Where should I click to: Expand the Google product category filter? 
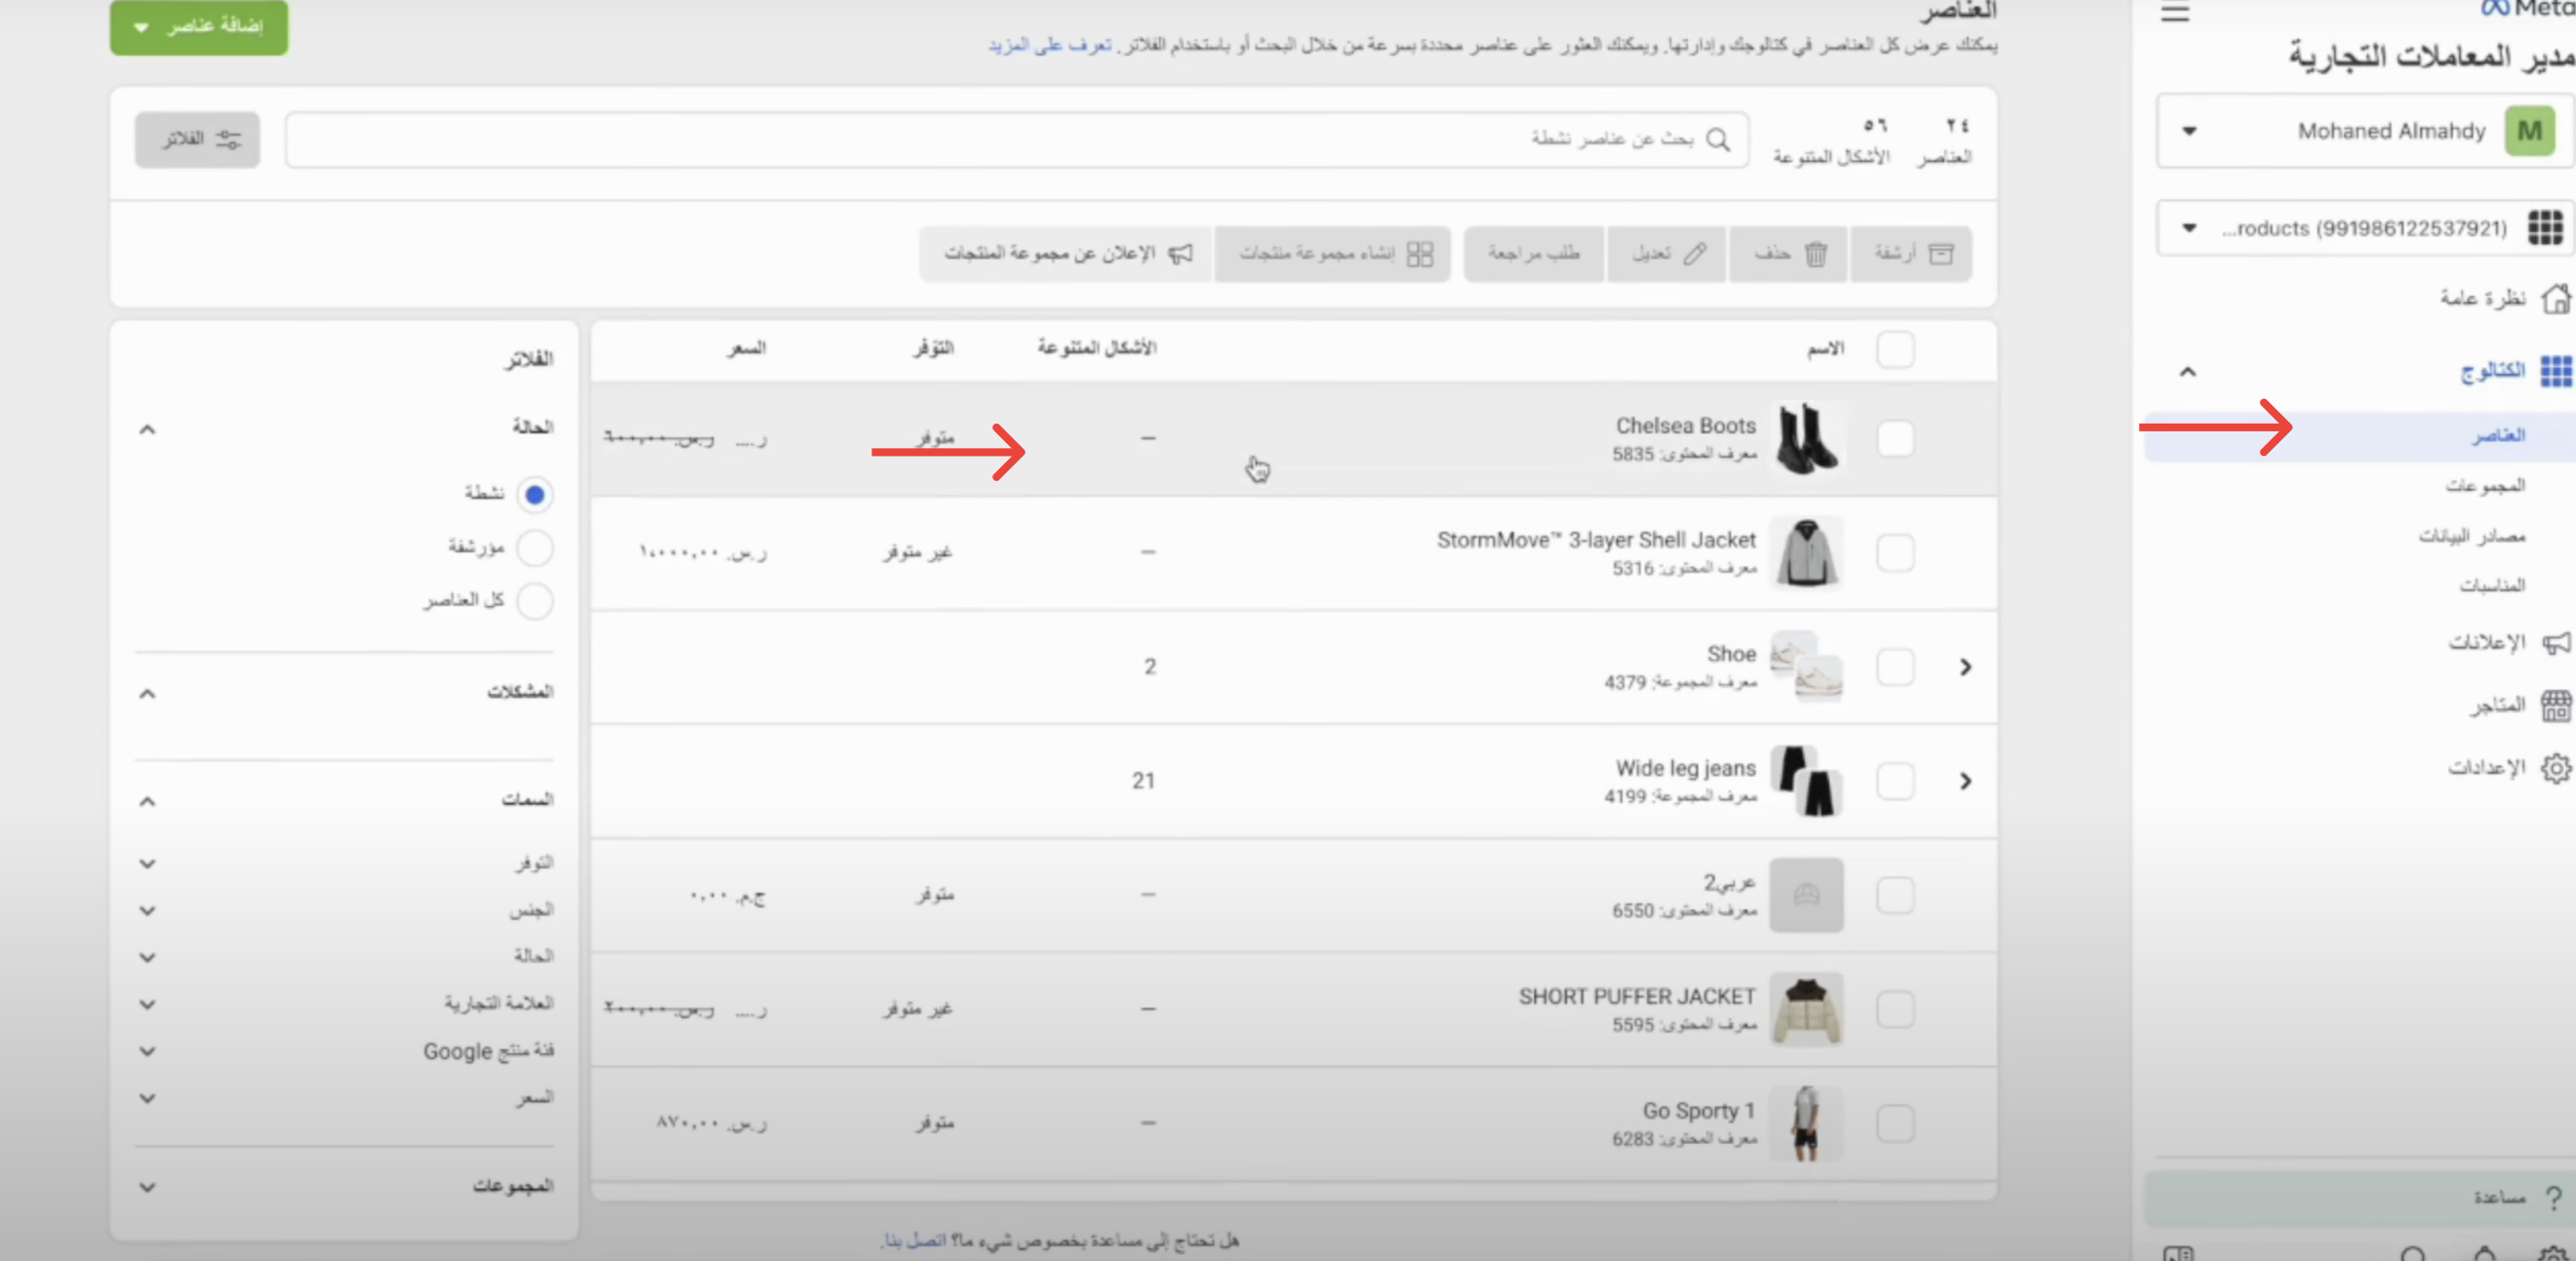[147, 1051]
